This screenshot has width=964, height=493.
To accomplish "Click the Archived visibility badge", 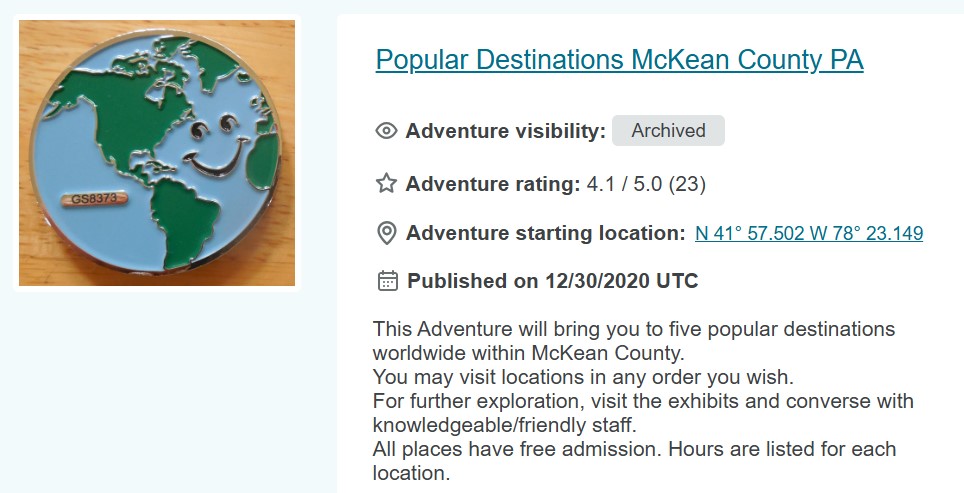I will tap(668, 131).
